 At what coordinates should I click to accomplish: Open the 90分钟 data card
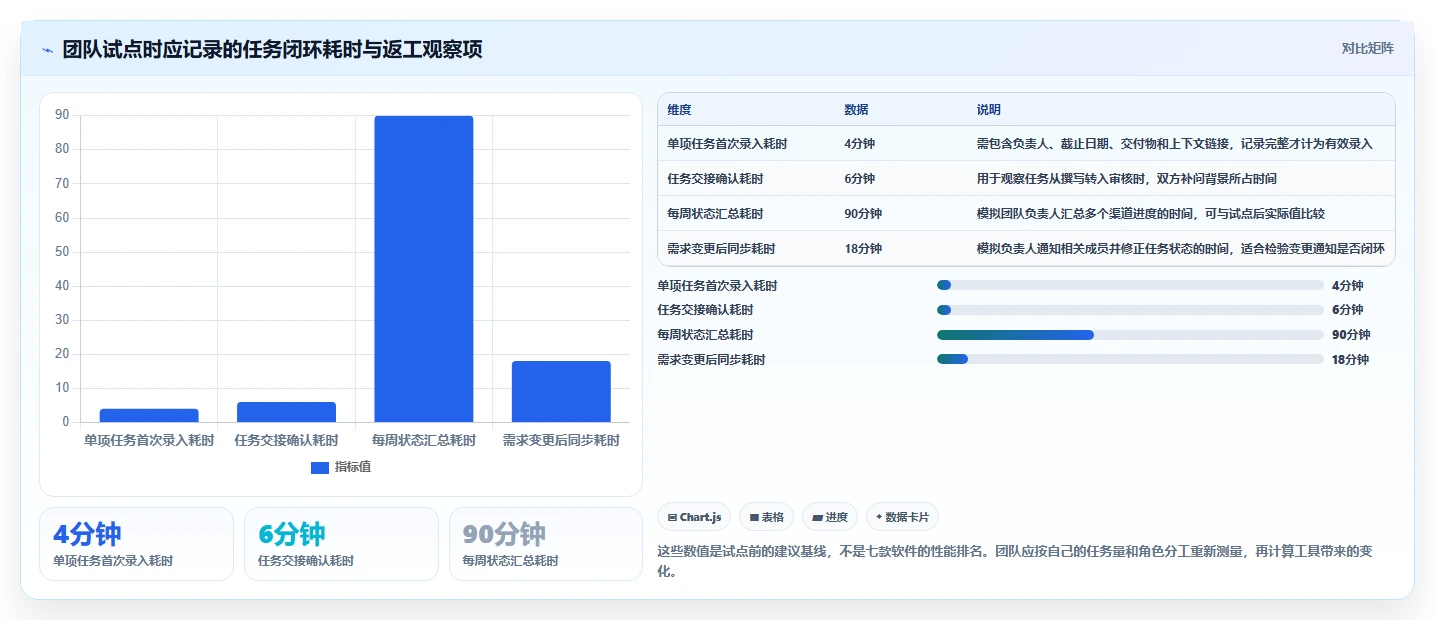pyautogui.click(x=546, y=544)
